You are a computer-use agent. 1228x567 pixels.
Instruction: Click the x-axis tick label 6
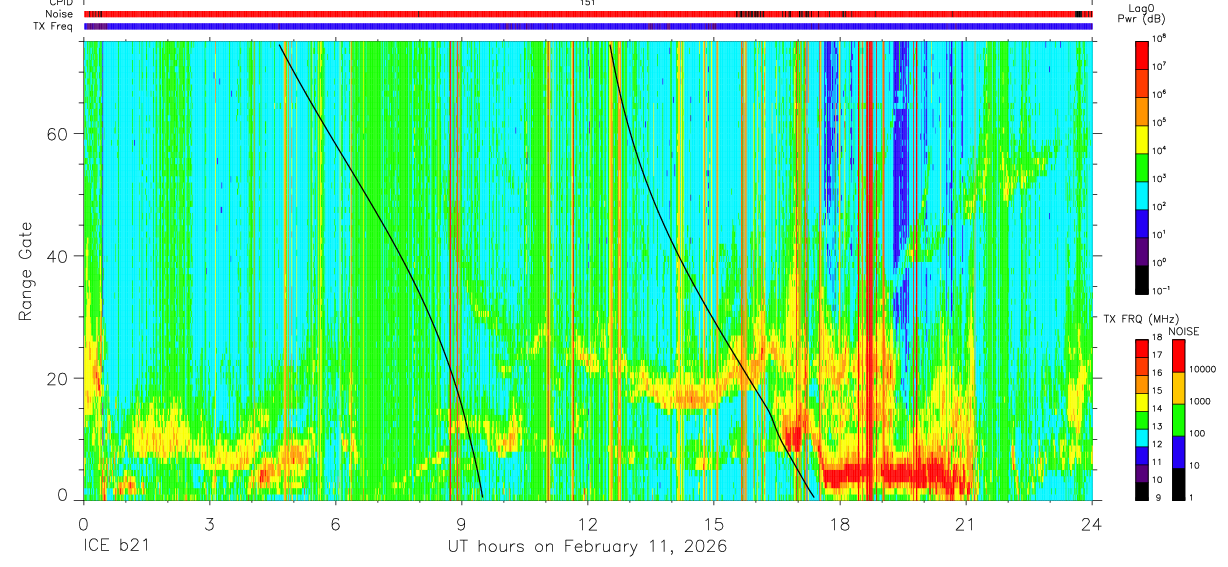[x=335, y=523]
